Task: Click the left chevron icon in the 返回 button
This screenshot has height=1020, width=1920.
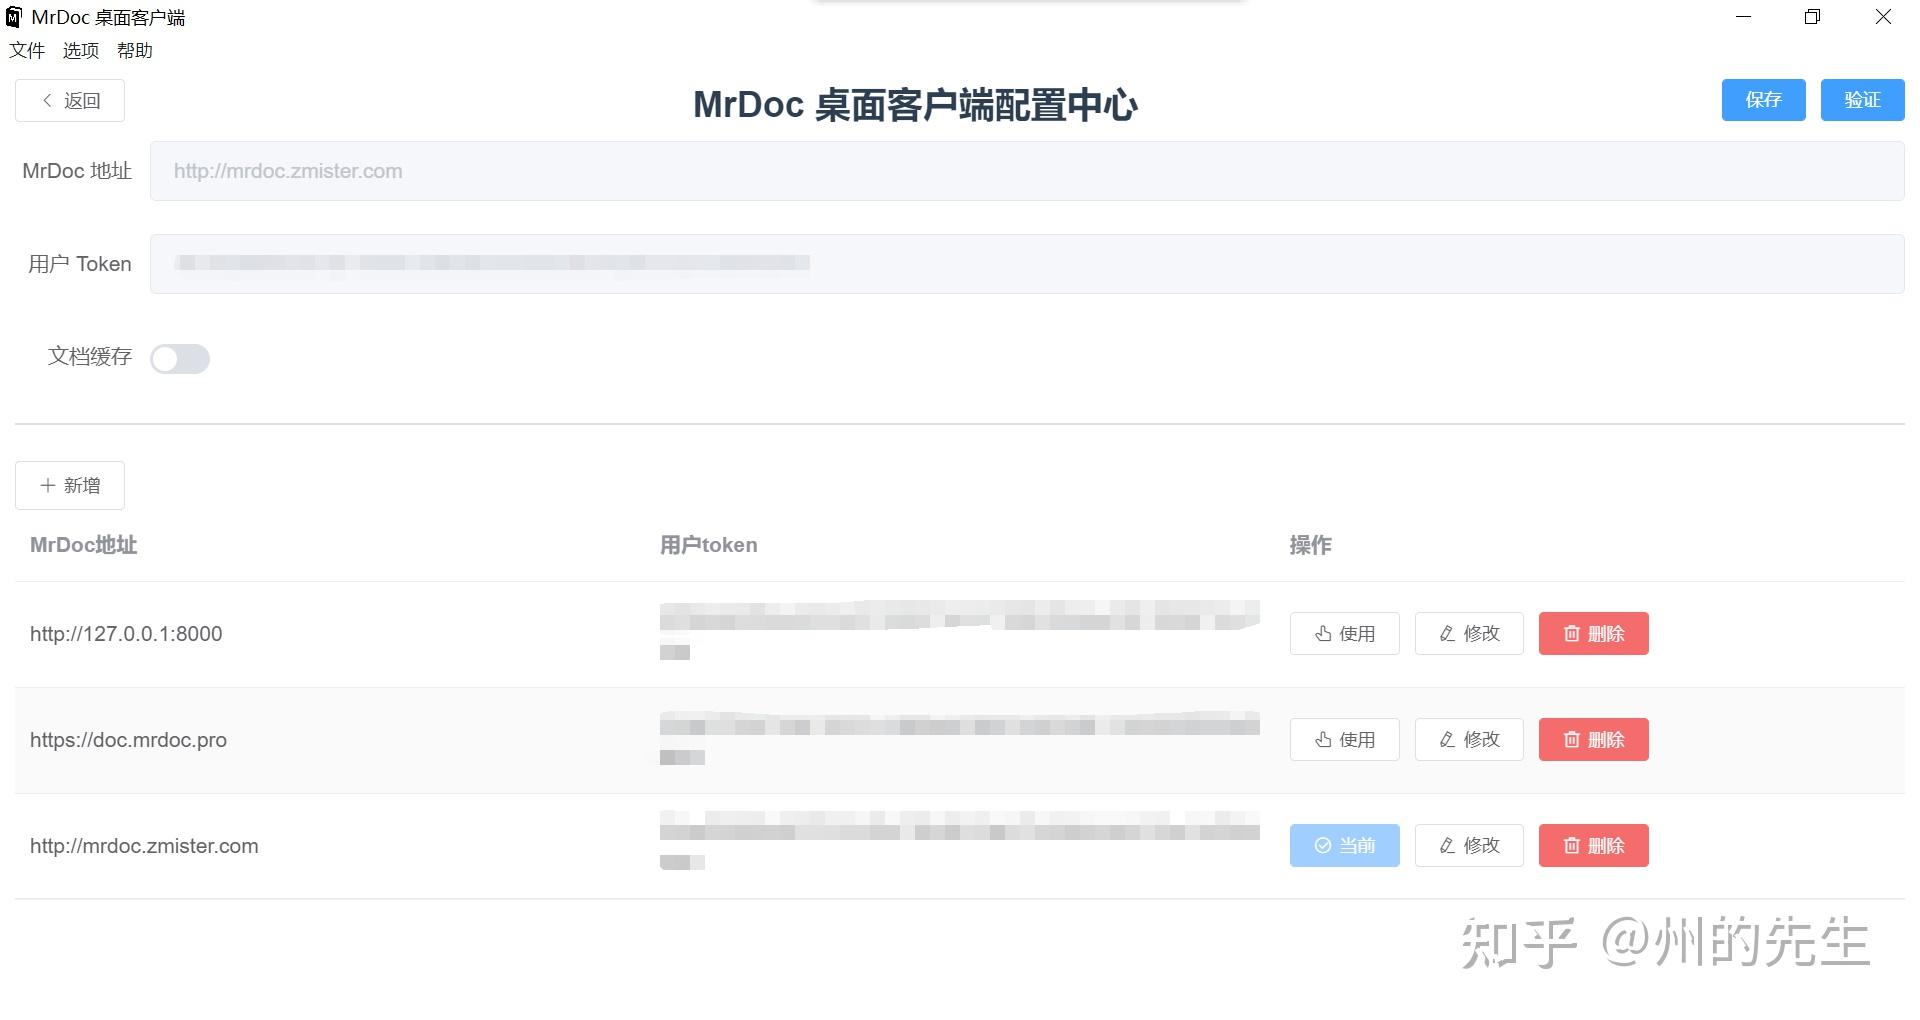Action: pos(46,100)
